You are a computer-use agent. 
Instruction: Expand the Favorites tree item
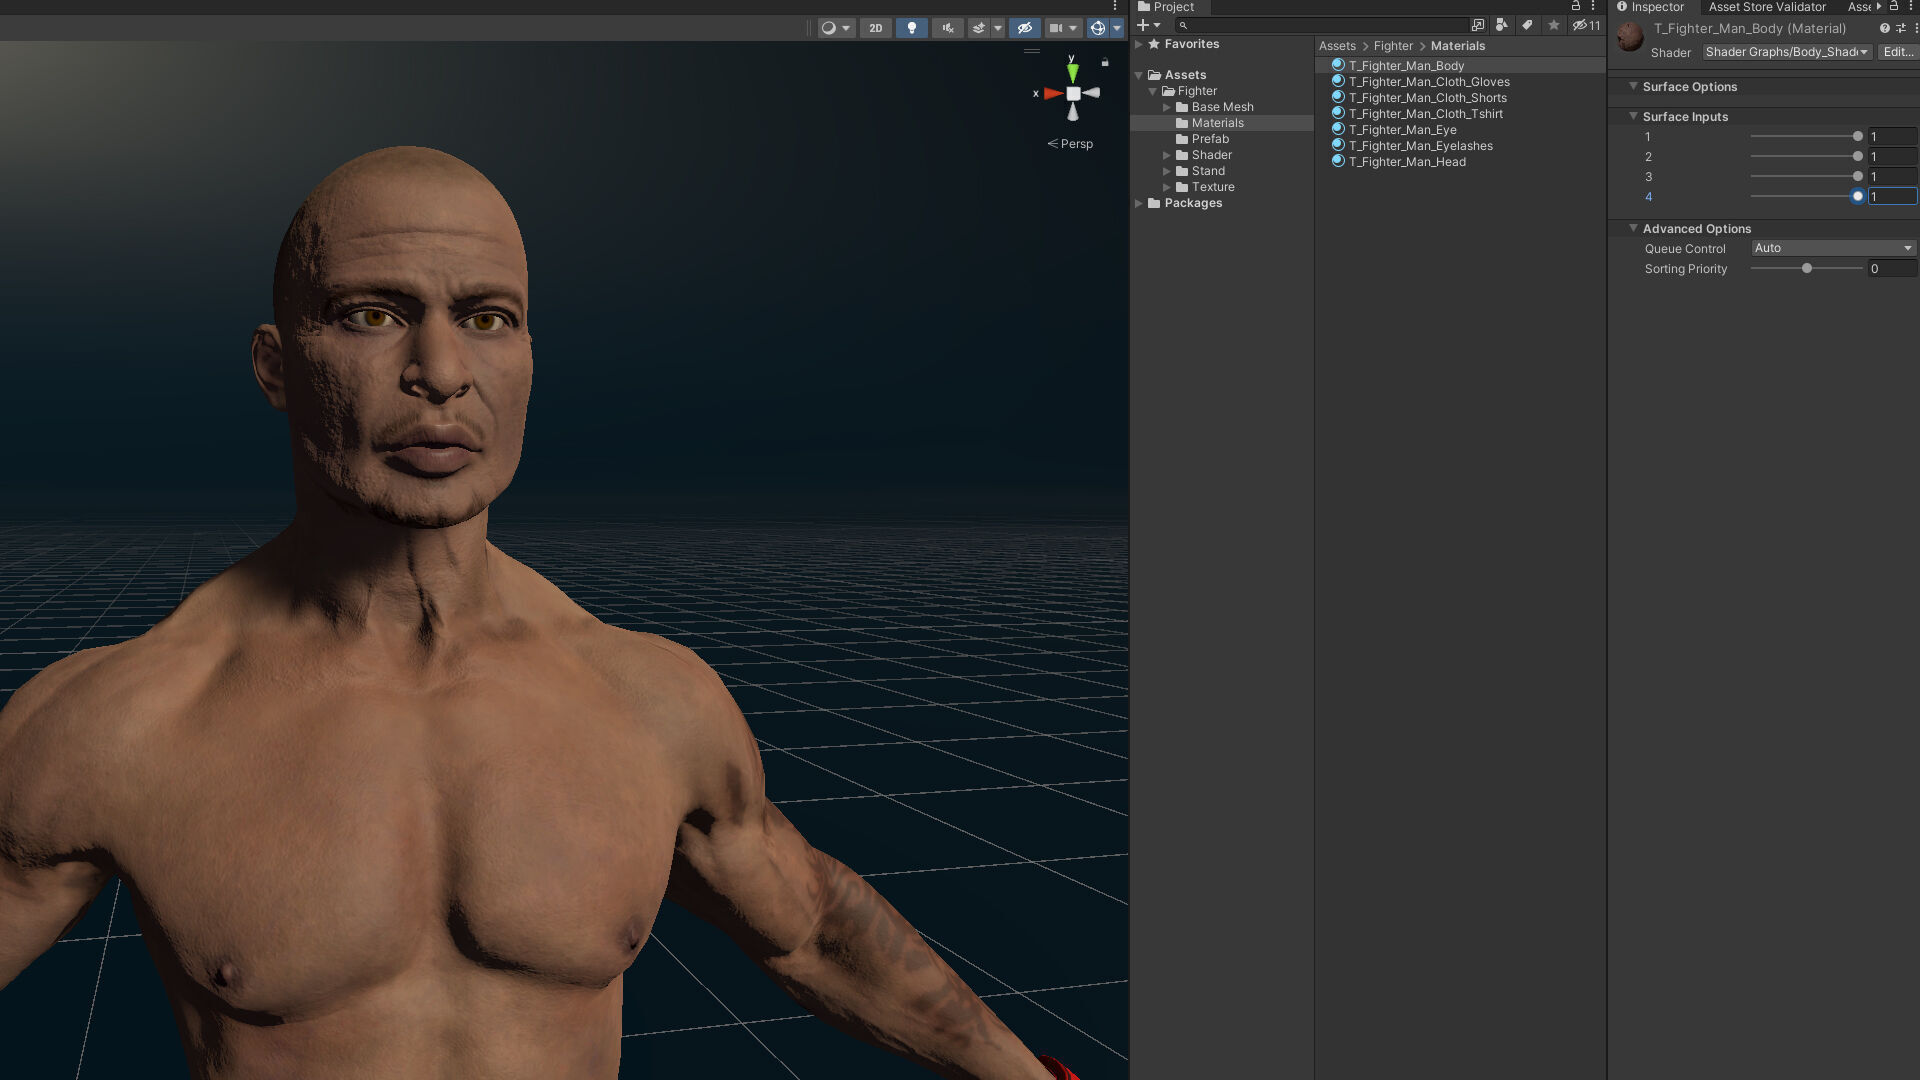coord(1138,44)
